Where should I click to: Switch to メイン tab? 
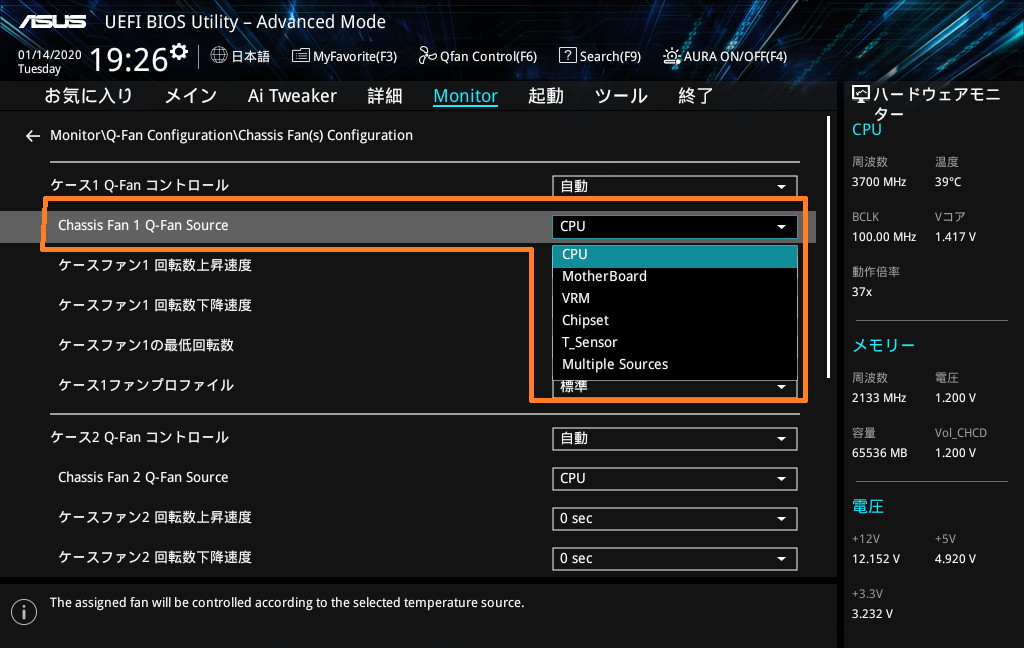pos(191,96)
